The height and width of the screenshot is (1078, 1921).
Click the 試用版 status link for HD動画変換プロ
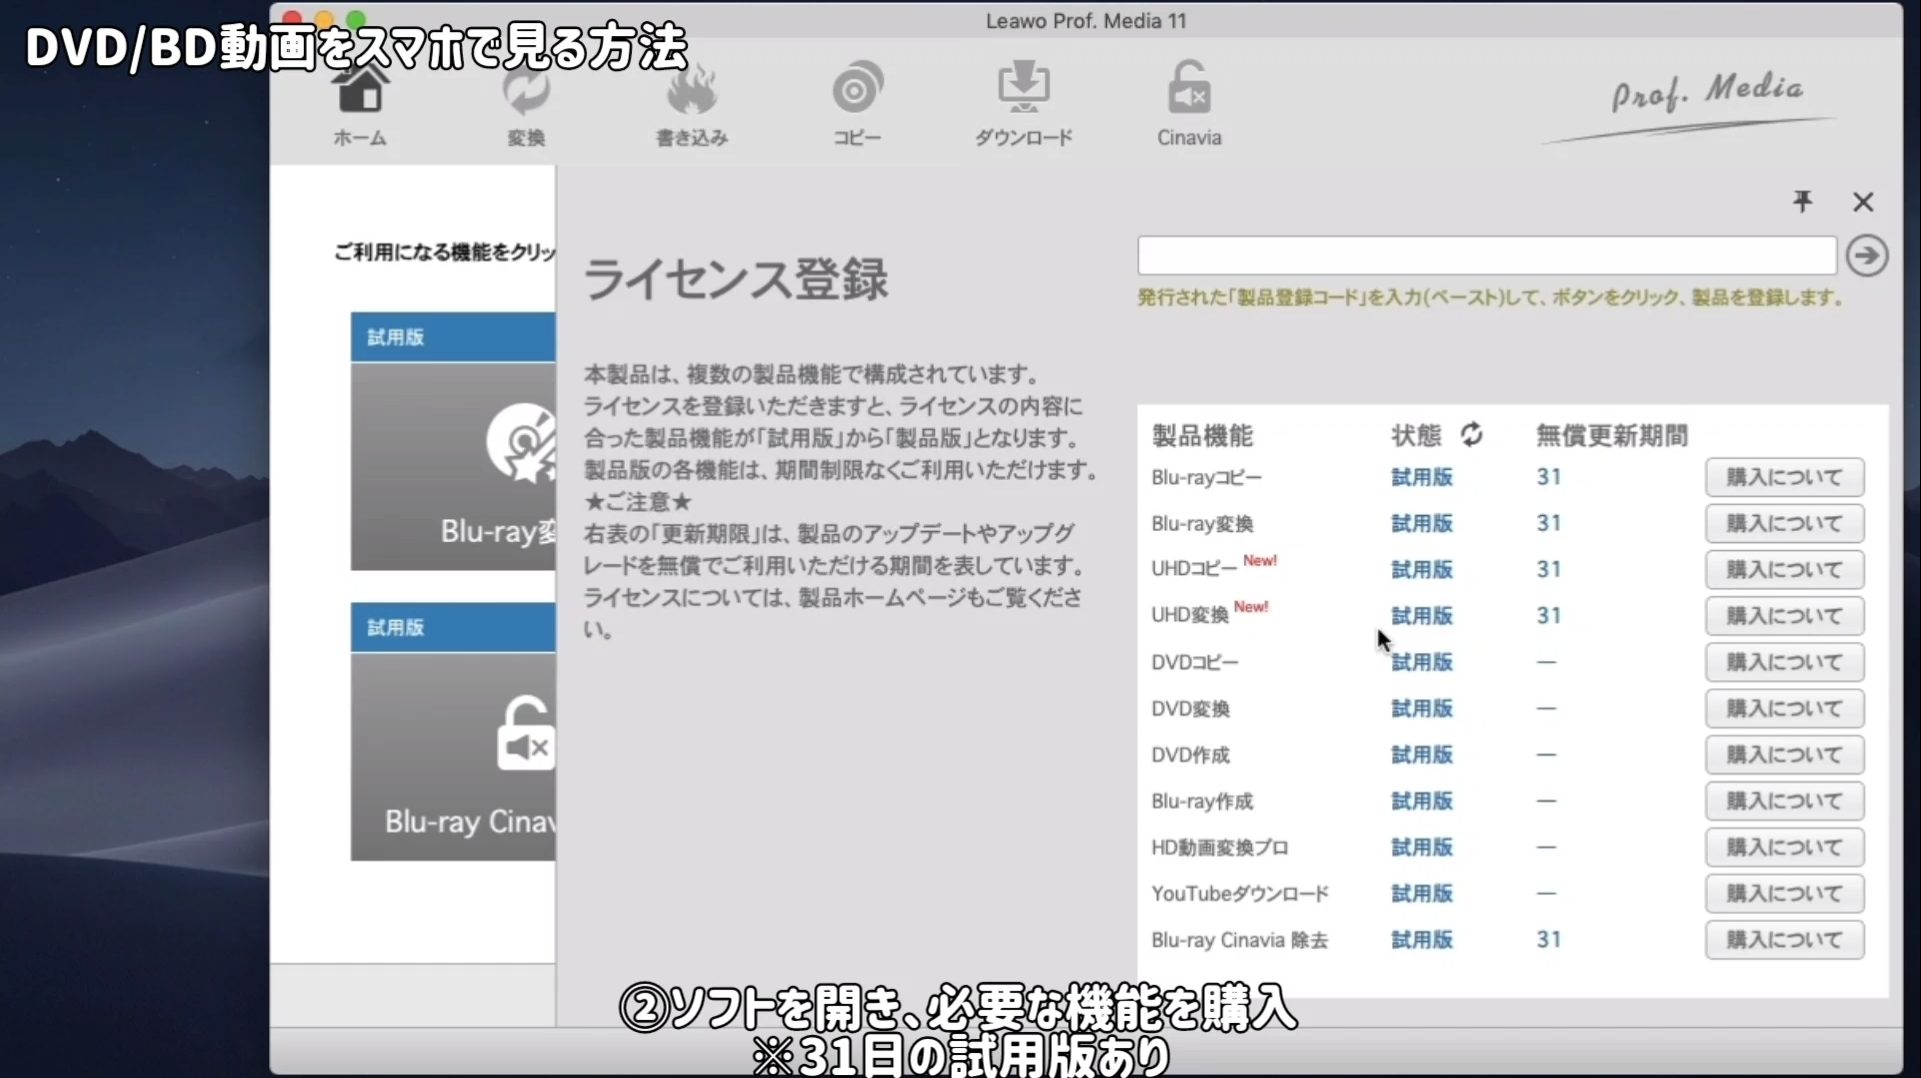point(1421,848)
